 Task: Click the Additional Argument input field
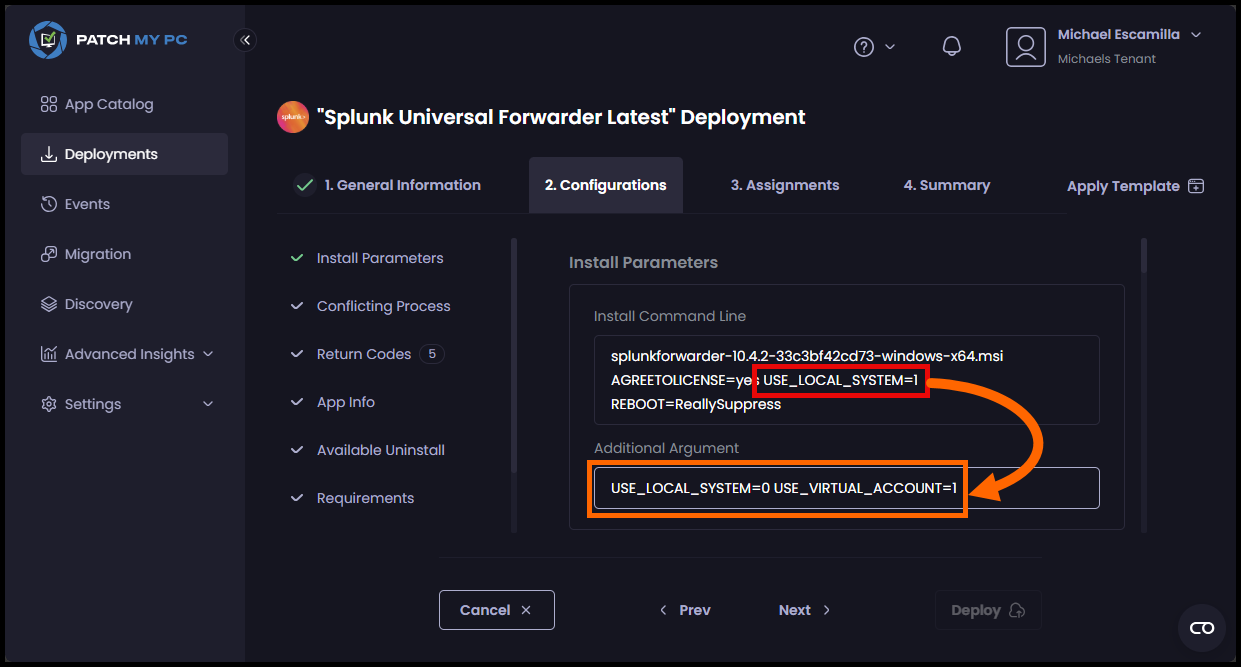tap(846, 488)
